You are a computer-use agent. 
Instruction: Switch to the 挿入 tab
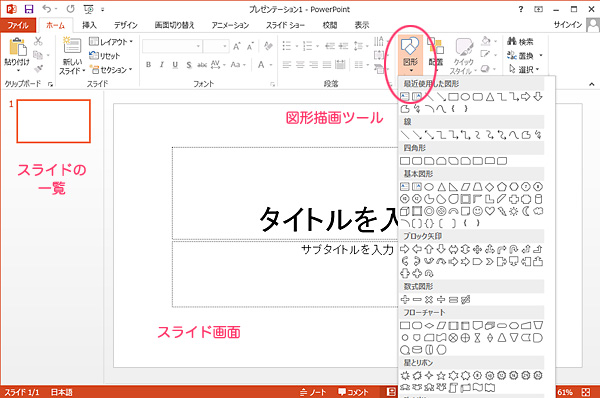click(89, 25)
